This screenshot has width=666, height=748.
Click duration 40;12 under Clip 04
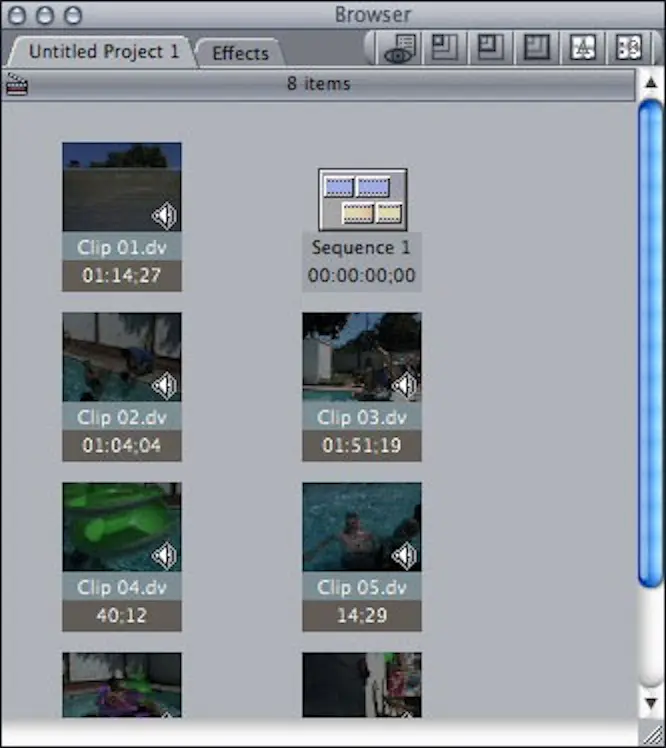(122, 615)
